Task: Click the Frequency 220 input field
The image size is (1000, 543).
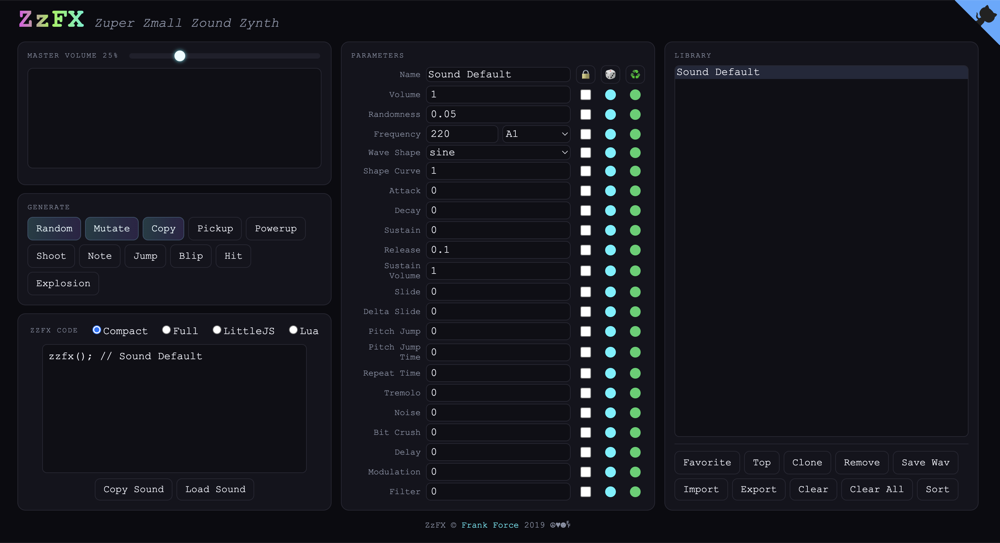Action: (462, 134)
